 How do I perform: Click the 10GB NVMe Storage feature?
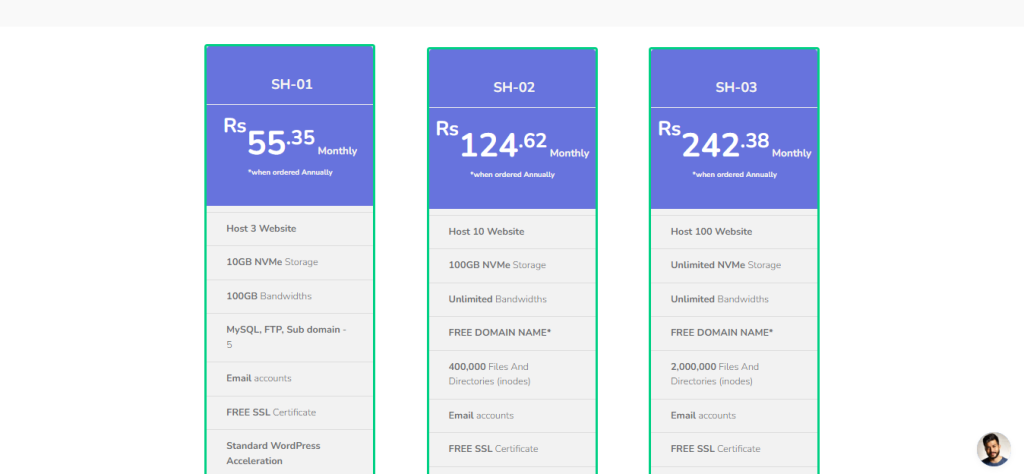(x=272, y=263)
